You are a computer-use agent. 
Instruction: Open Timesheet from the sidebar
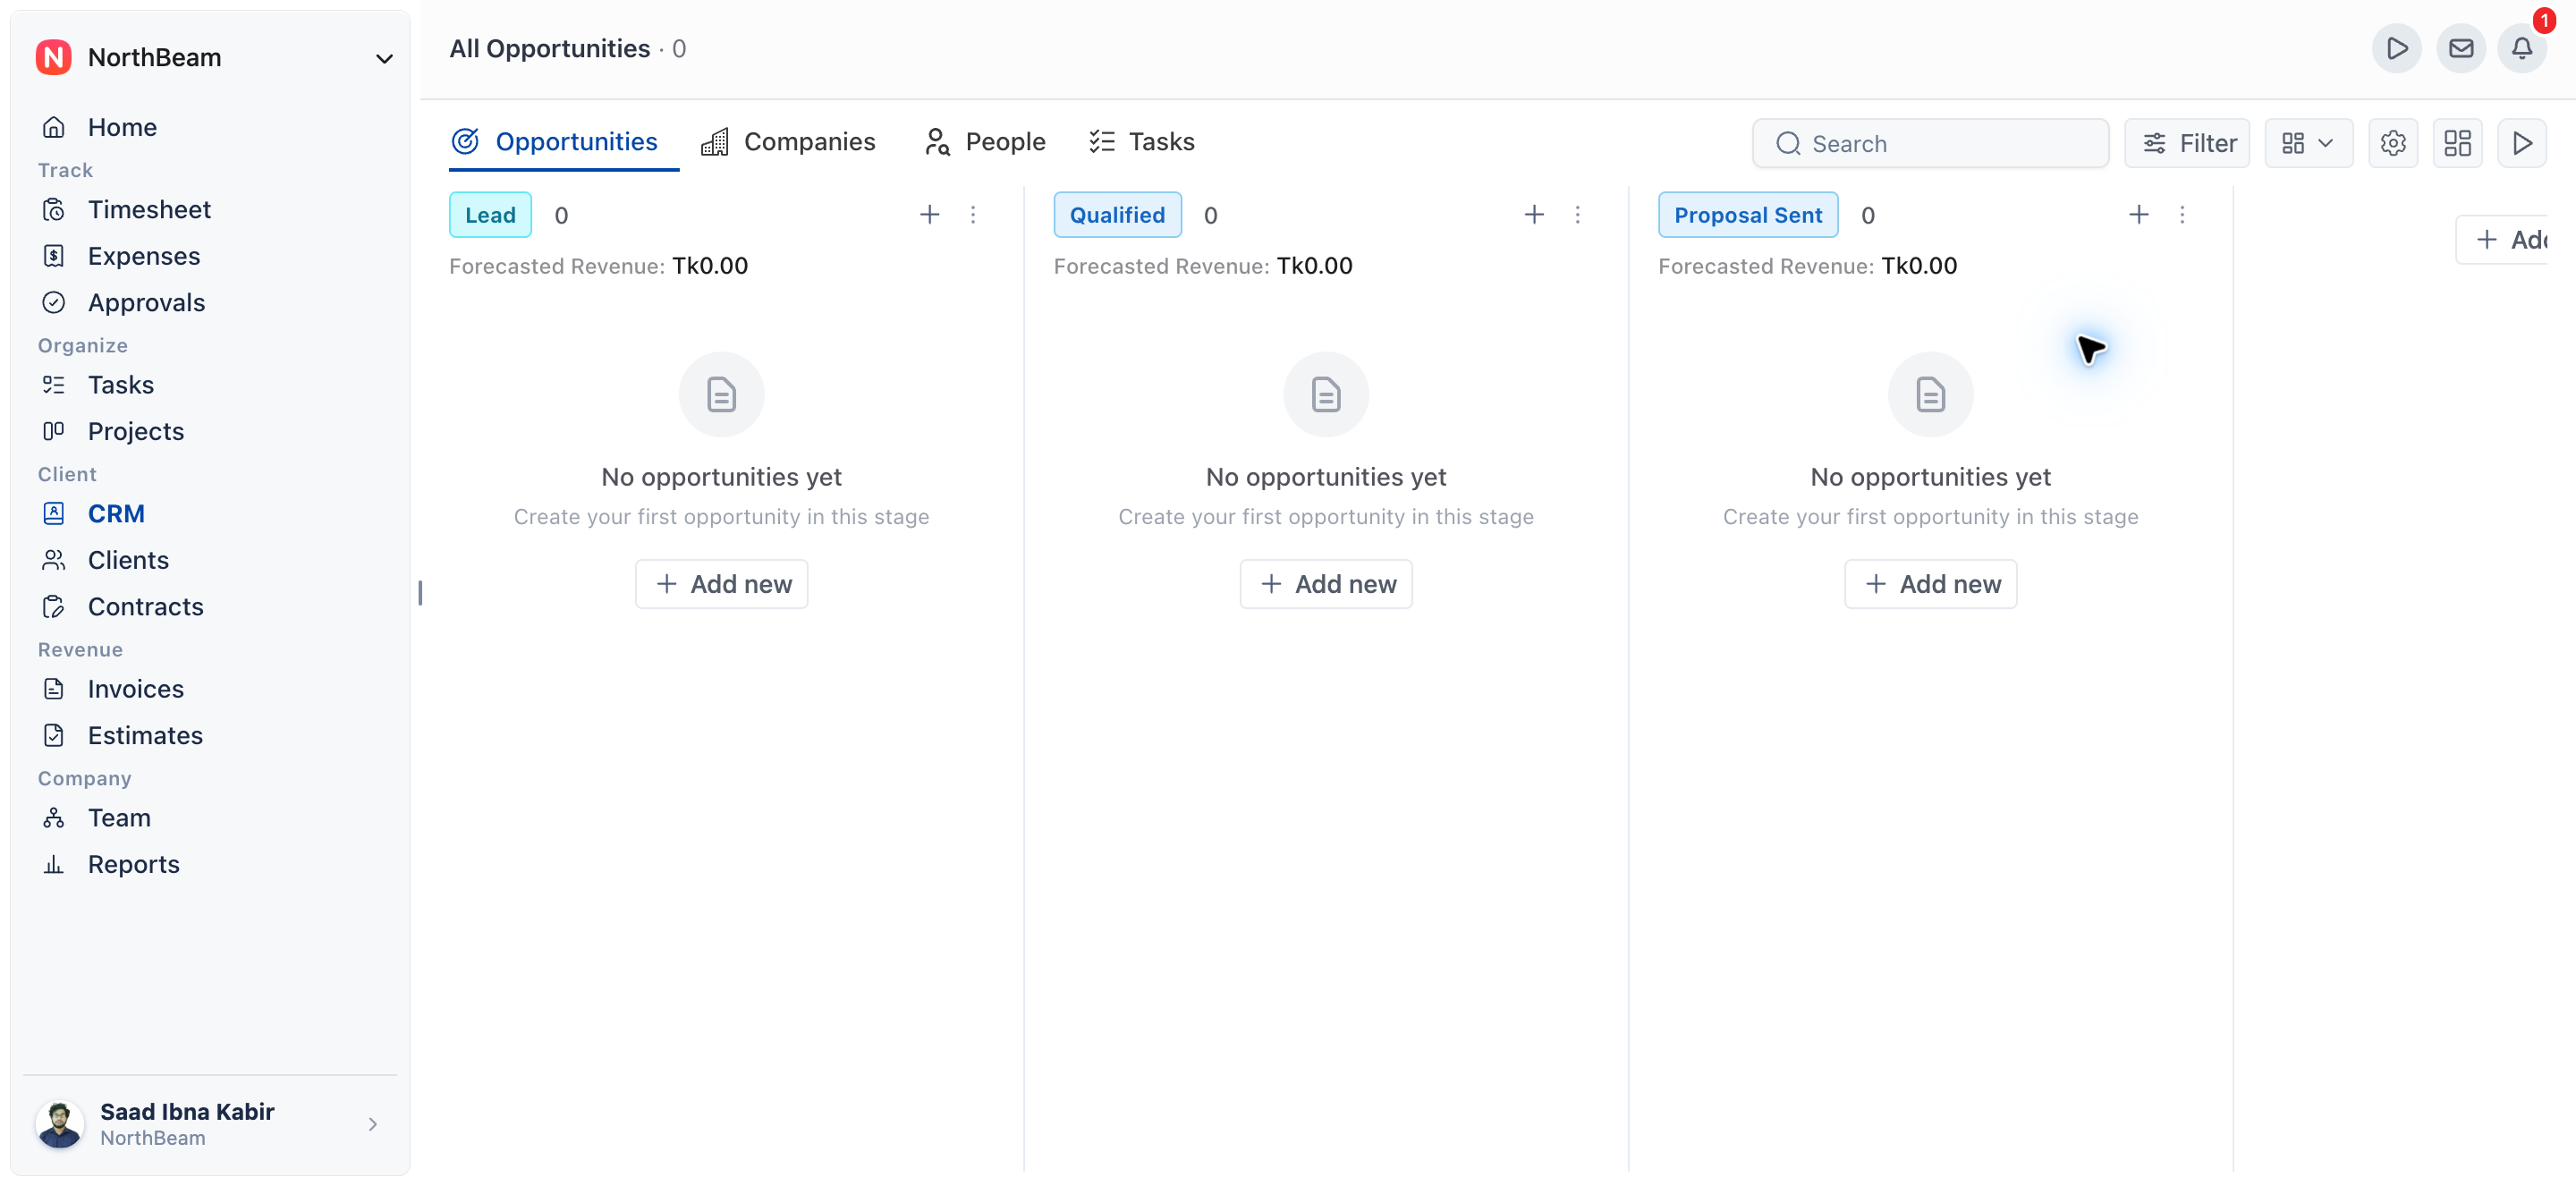click(149, 209)
